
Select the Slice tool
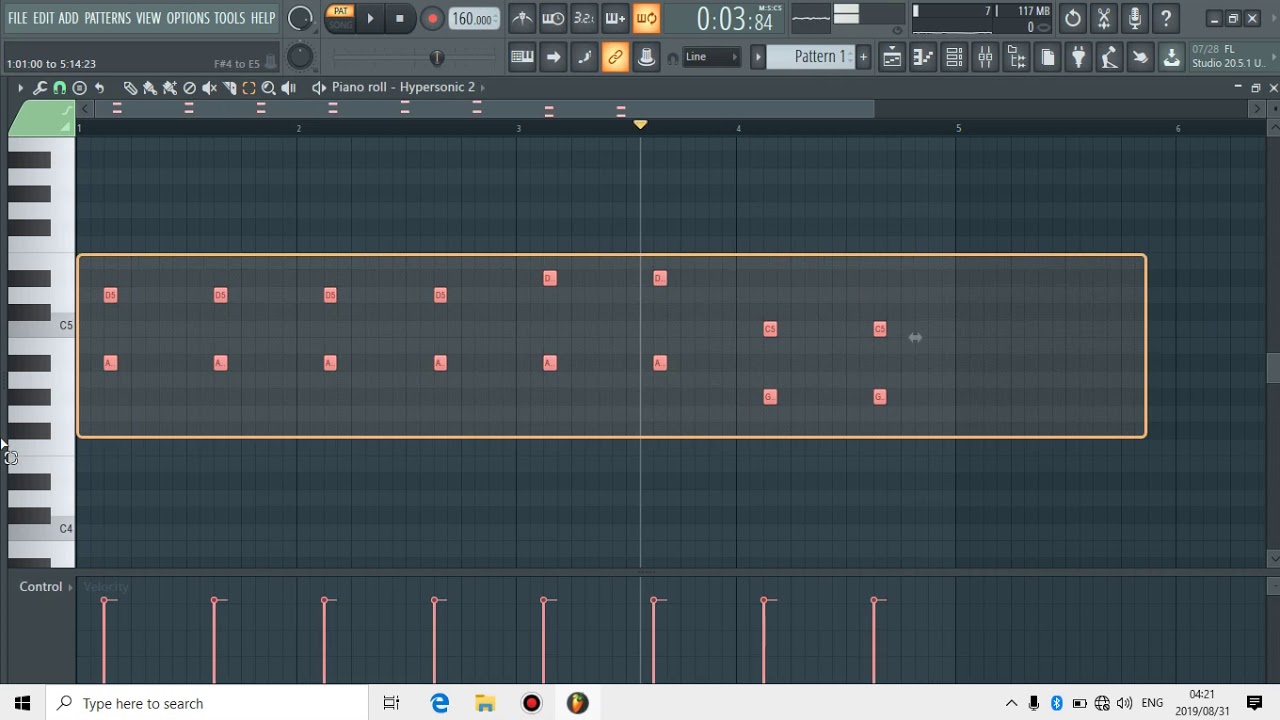229,88
